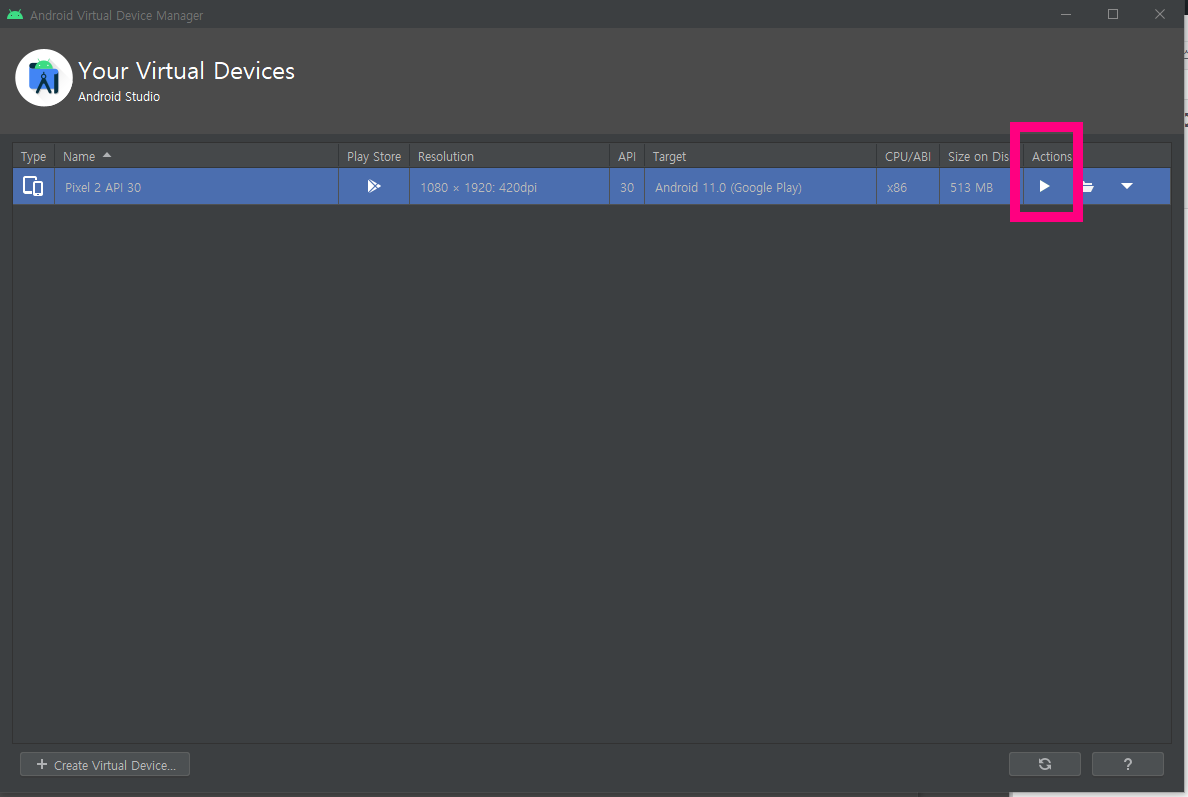Refresh the virtual devices list
The width and height of the screenshot is (1188, 797).
(x=1045, y=764)
